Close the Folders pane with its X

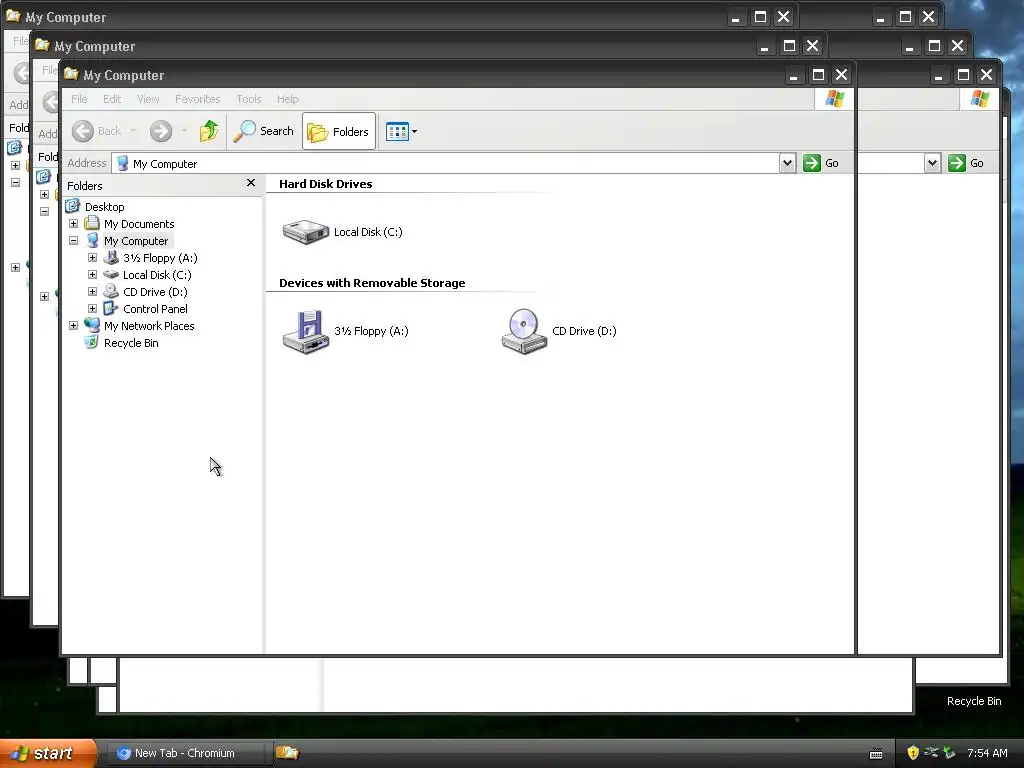[251, 184]
